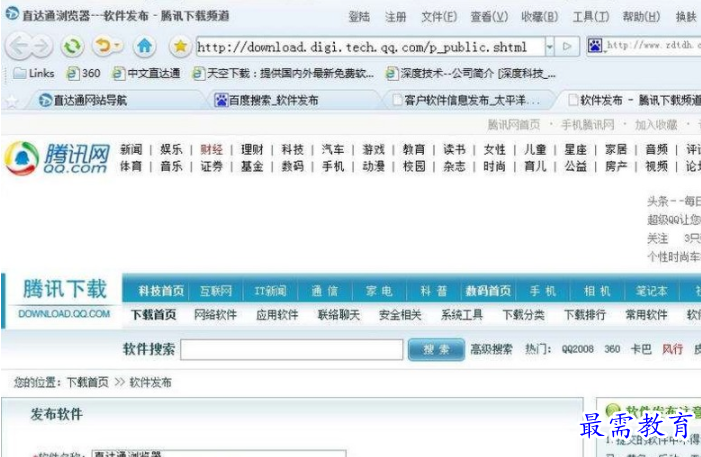Image resolution: width=701 pixels, height=457 pixels.
Task: Open the 汽车 channel link
Action: coord(333,149)
